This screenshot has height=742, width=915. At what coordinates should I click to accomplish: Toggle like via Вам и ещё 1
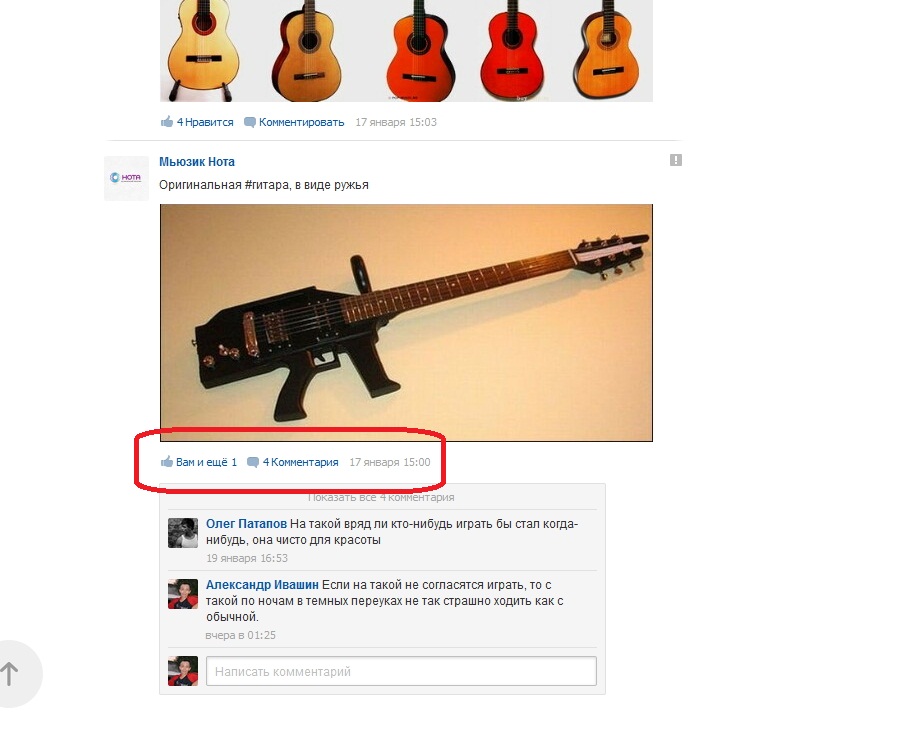[207, 462]
